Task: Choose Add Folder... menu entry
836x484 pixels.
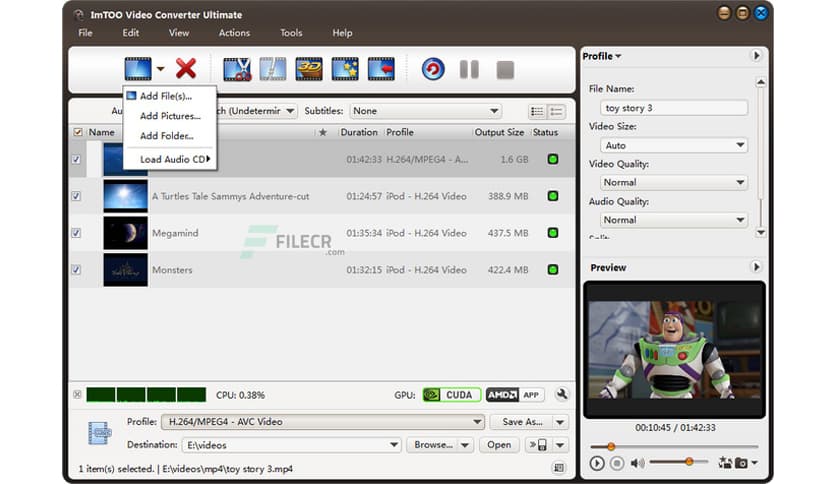Action: 170,136
